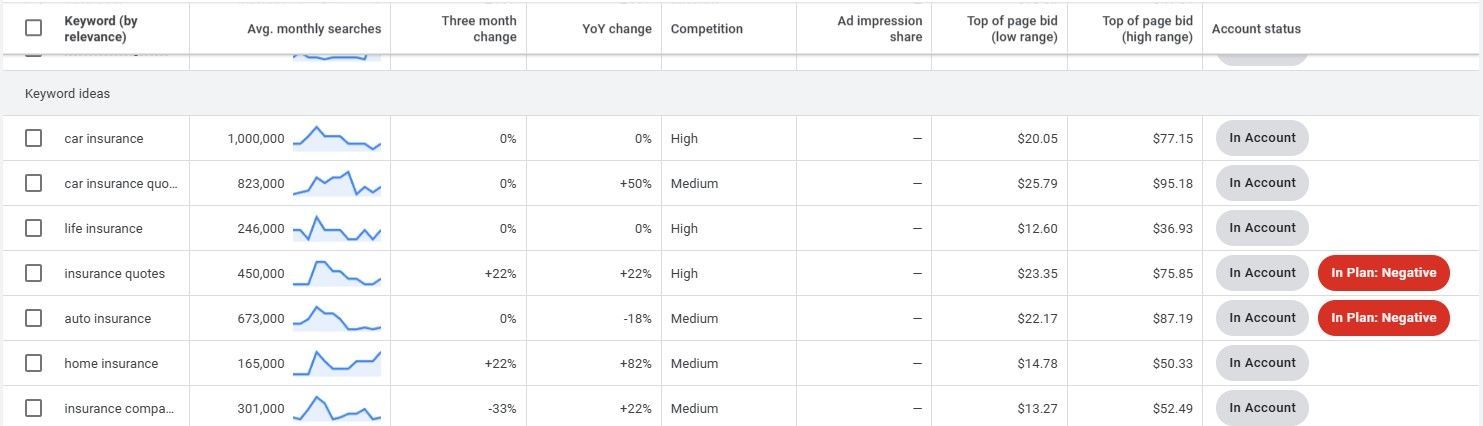This screenshot has height=426, width=1483.
Task: Select all keywords with the header checkbox
Action: tap(33, 28)
